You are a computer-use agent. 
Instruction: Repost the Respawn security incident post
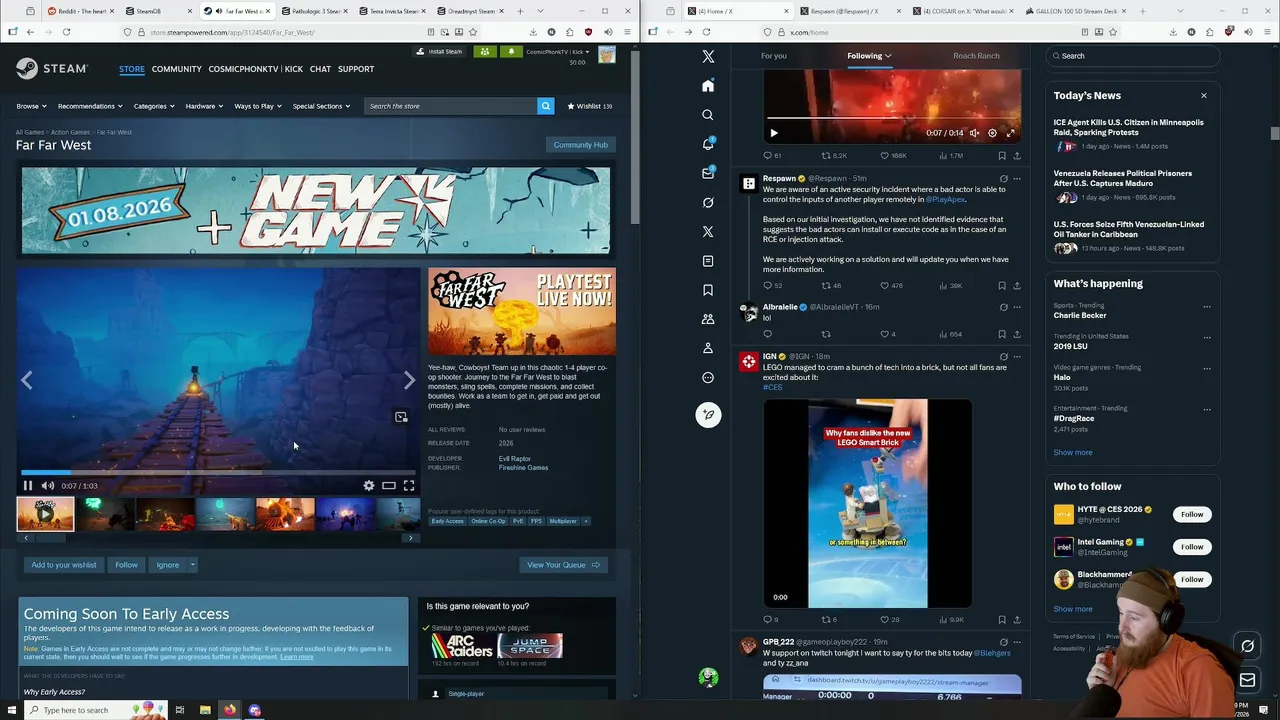(826, 286)
